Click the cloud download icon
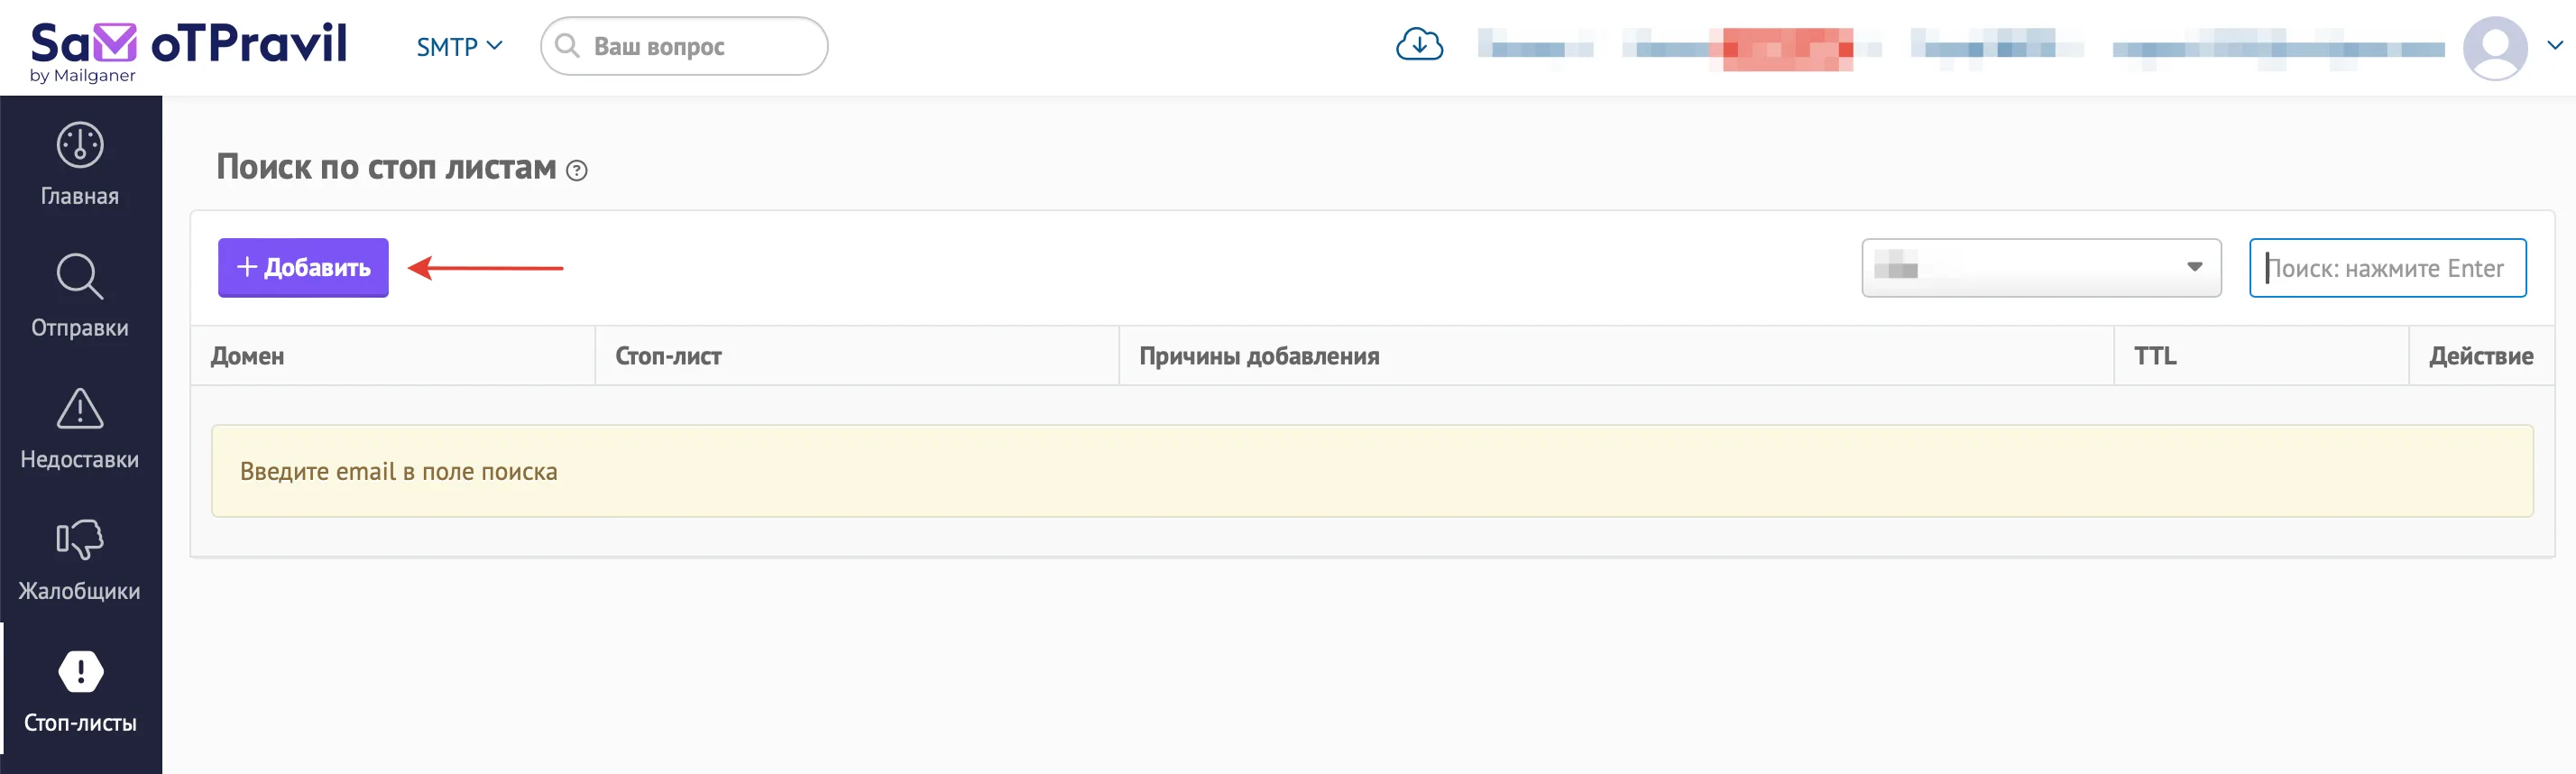 pos(1419,45)
